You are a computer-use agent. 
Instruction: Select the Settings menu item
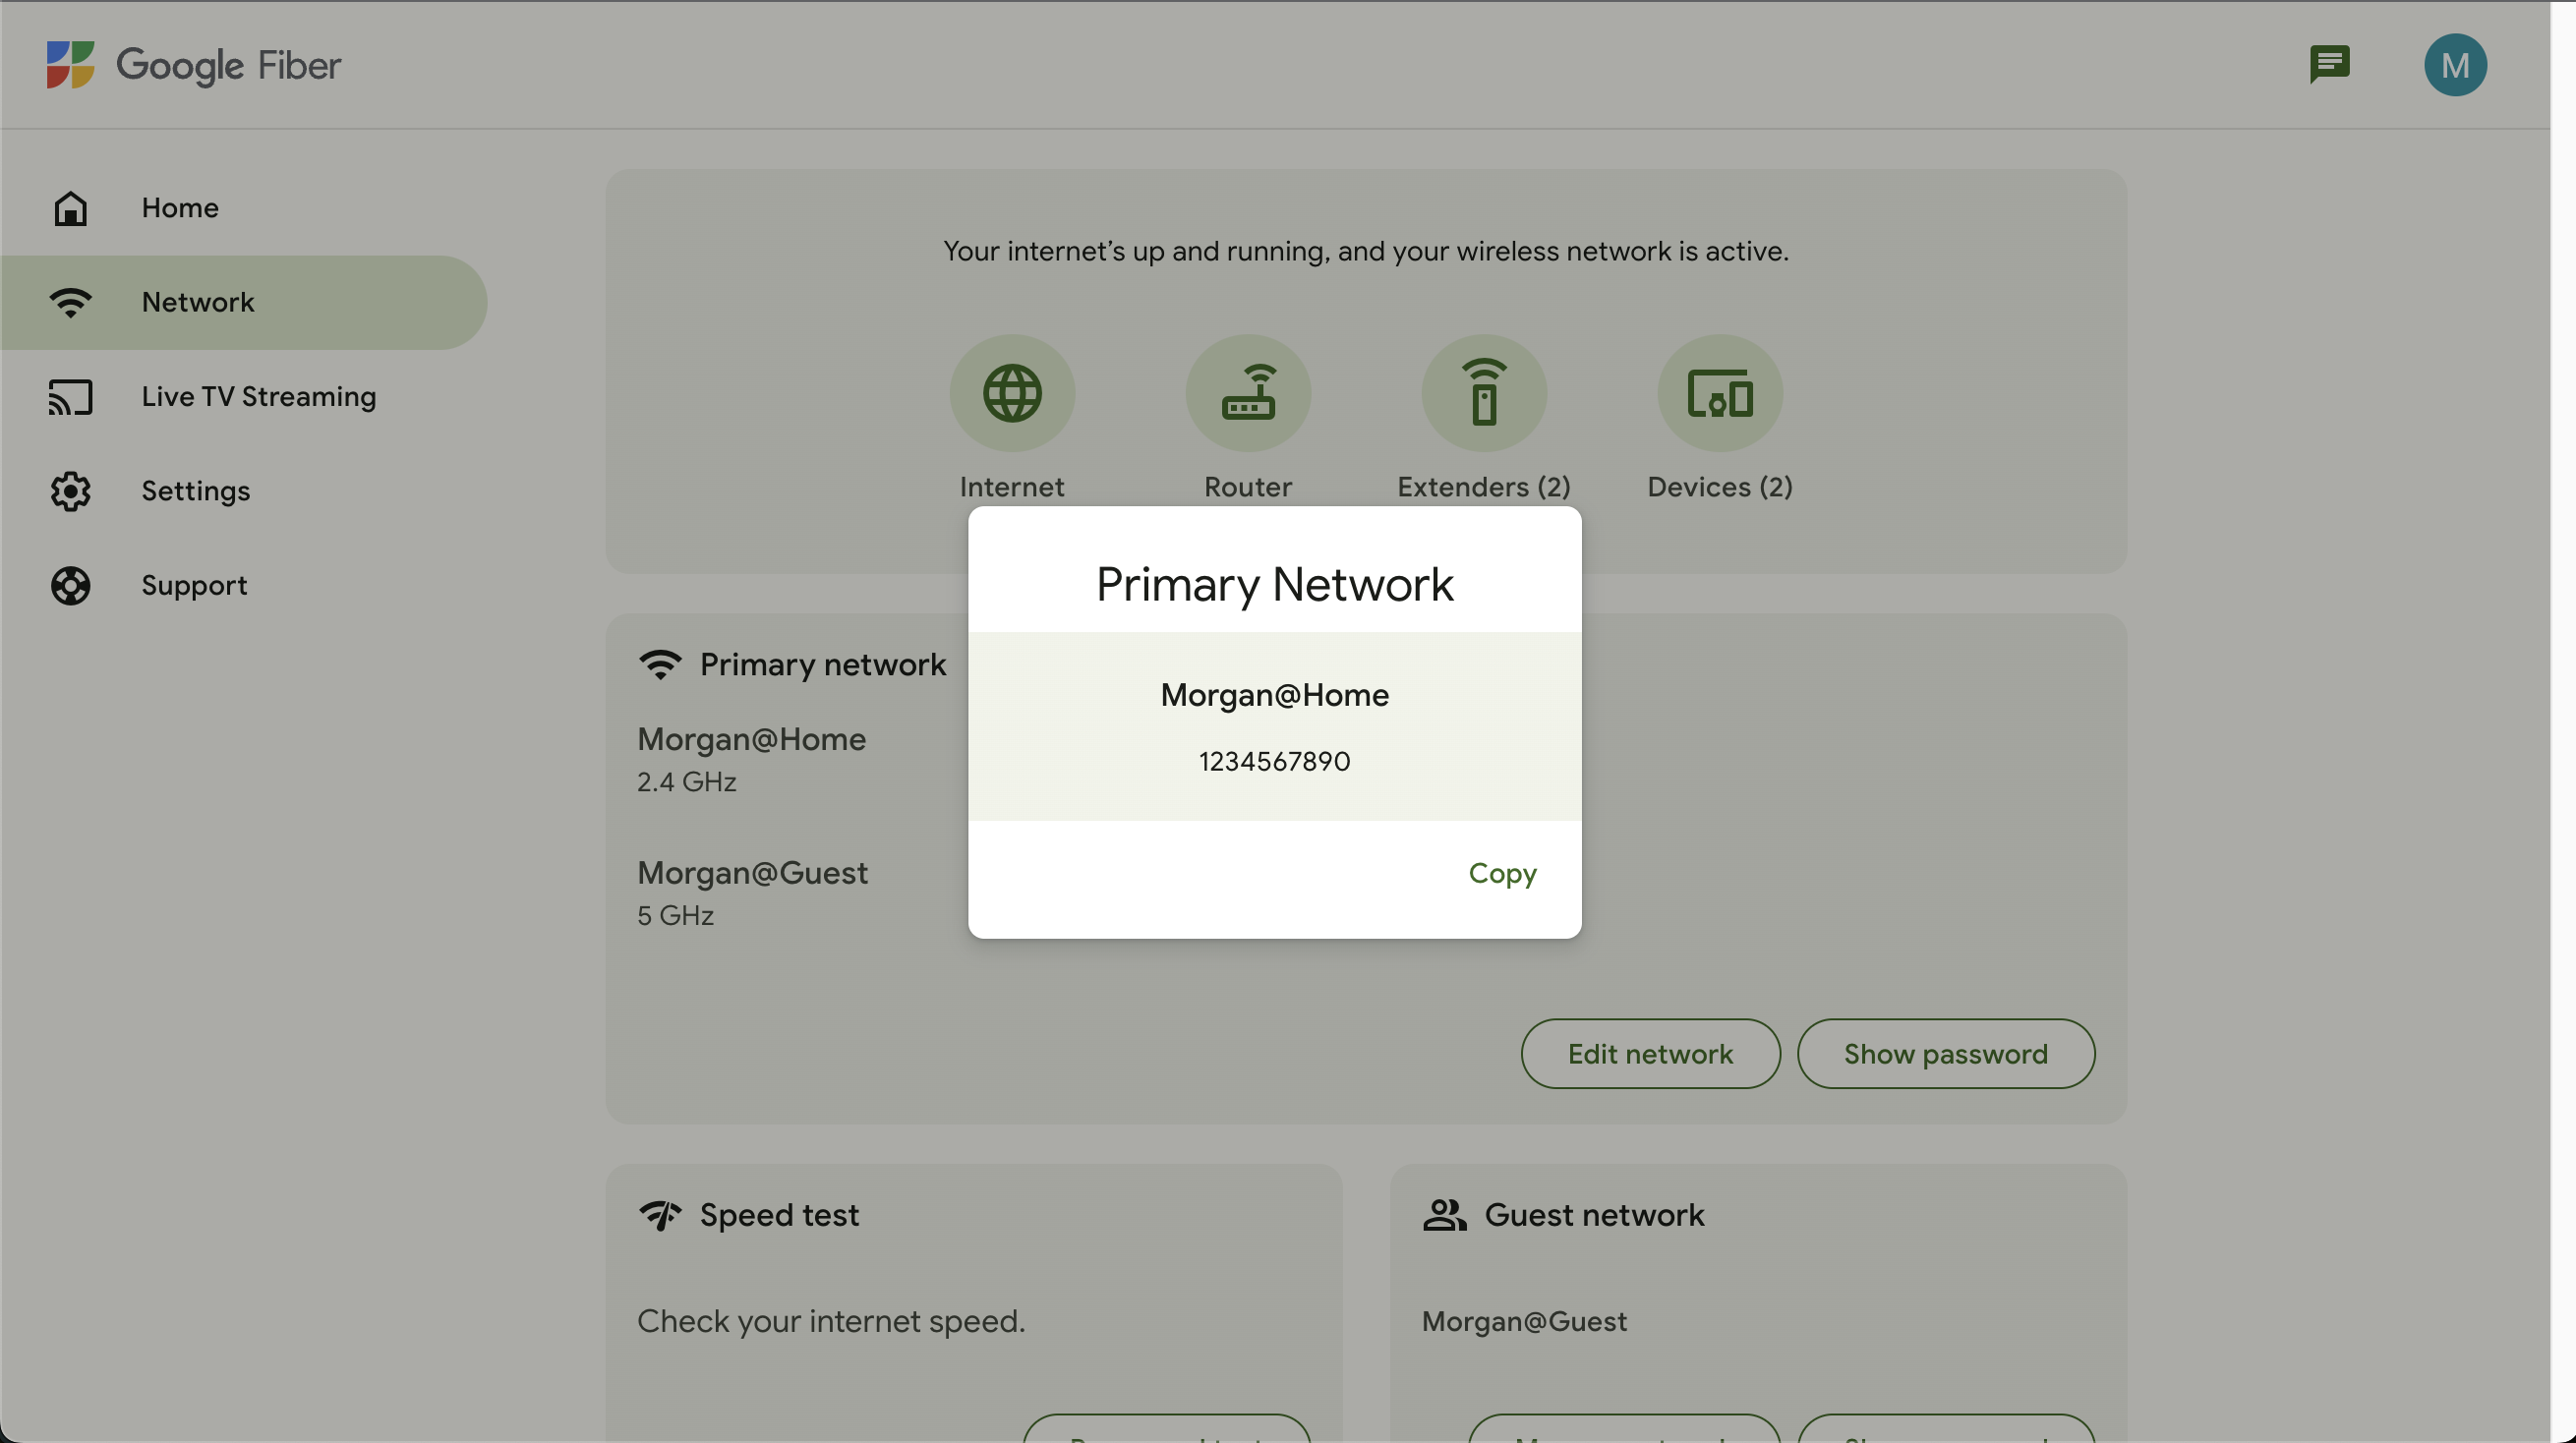pyautogui.click(x=195, y=491)
